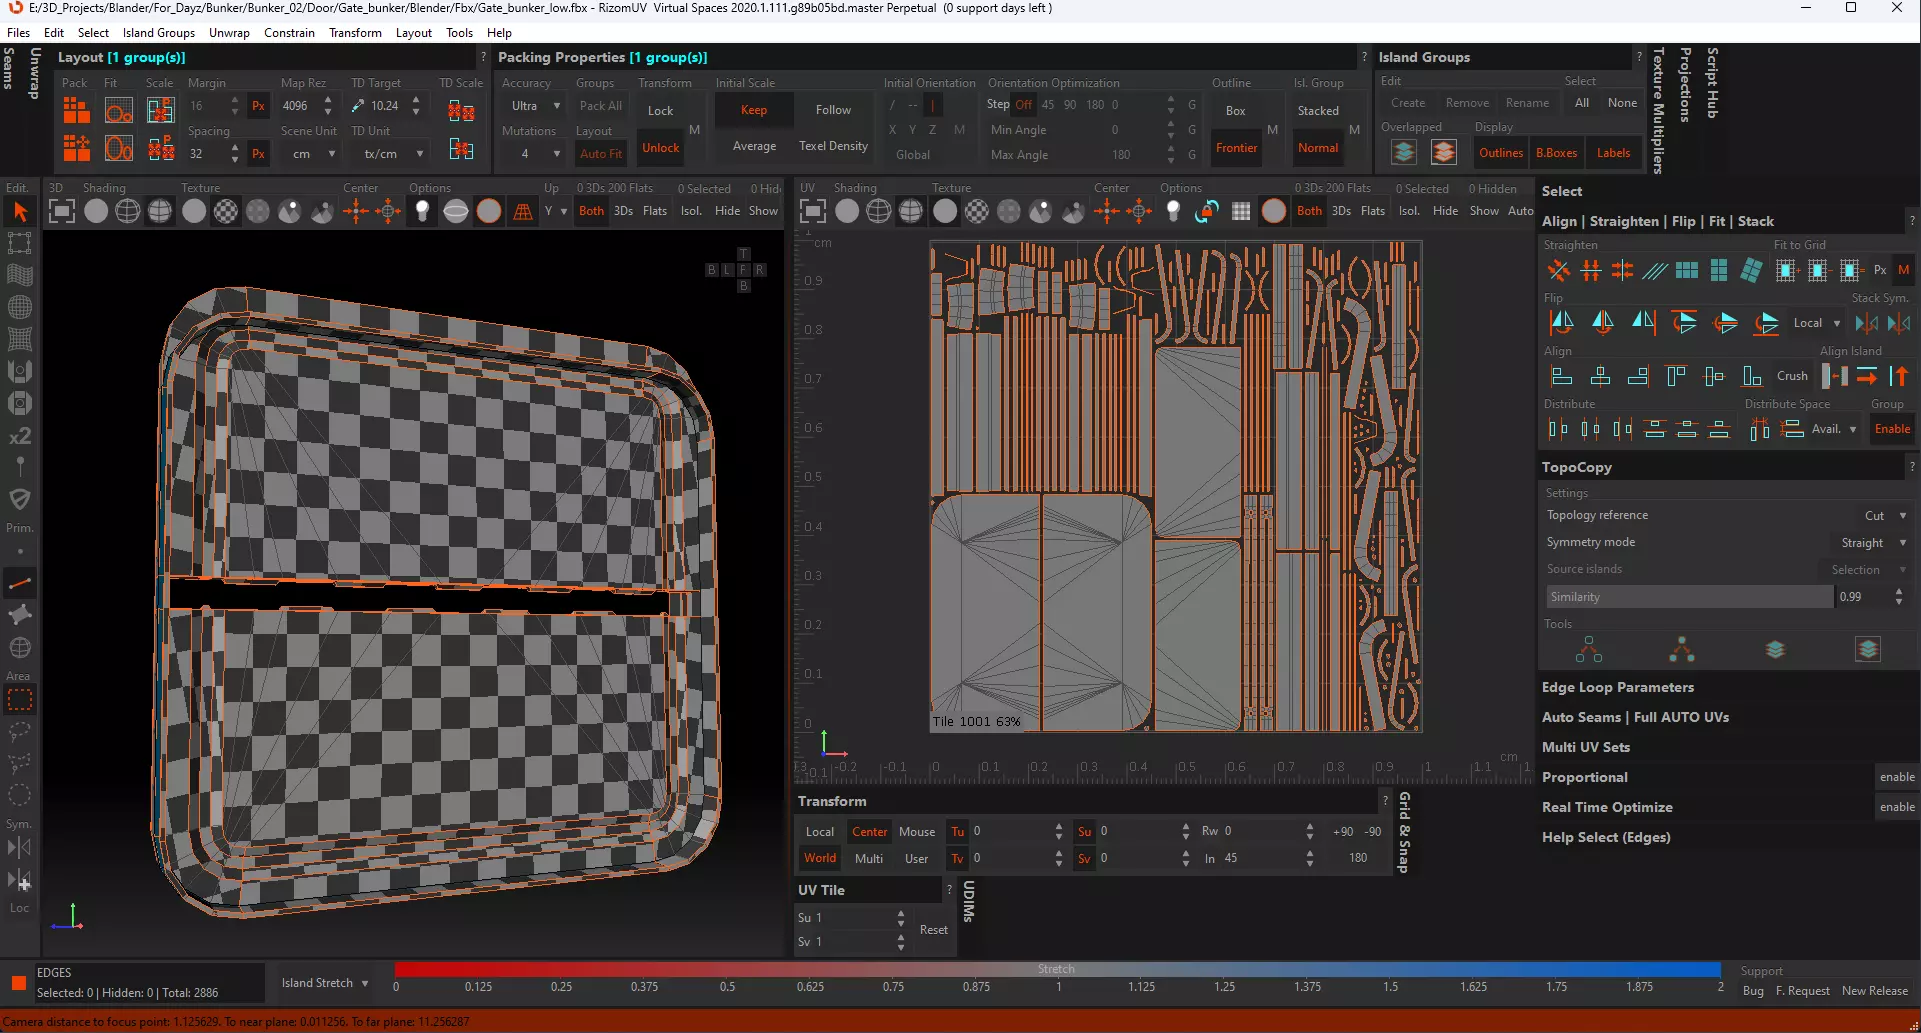Image resolution: width=1921 pixels, height=1033 pixels.
Task: Open the Accuracy Ultra dropdown
Action: (x=536, y=106)
